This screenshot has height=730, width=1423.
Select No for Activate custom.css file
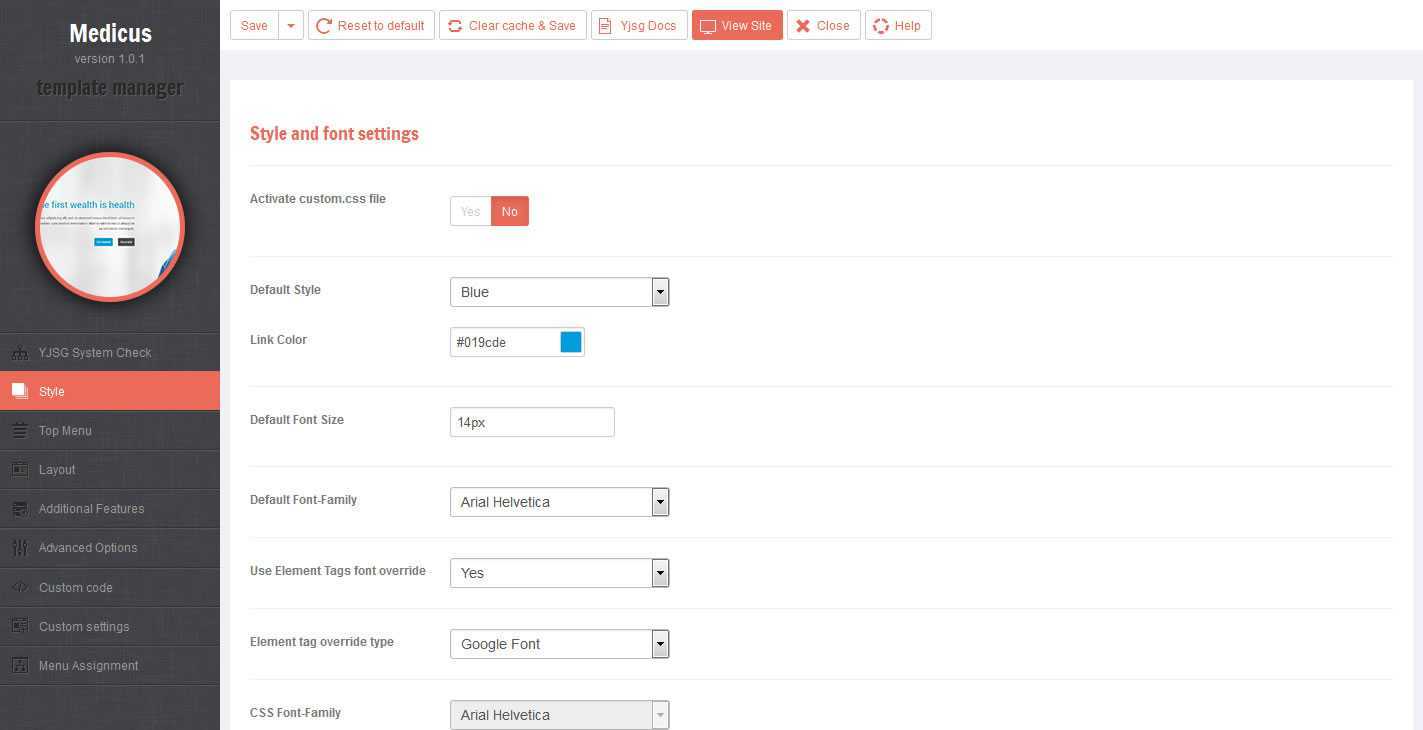pos(509,212)
